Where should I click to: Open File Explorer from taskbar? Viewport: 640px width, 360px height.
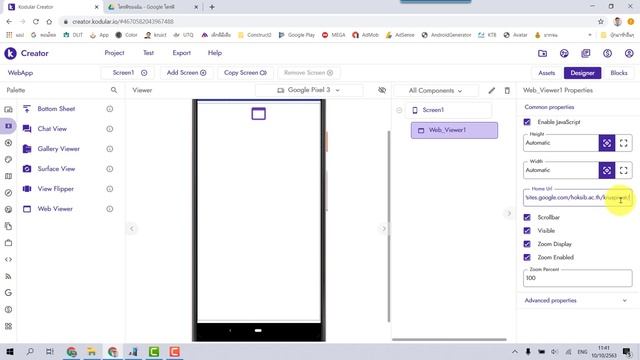(x=92, y=351)
